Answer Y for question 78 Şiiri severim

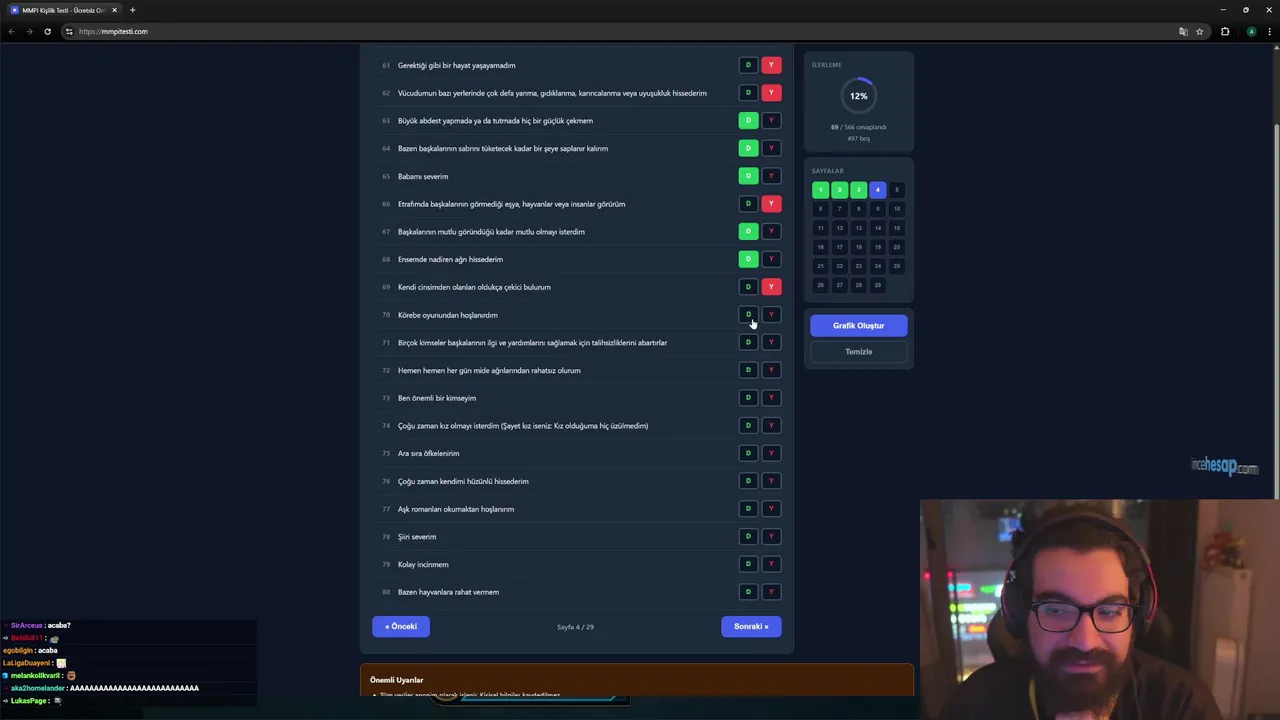[771, 536]
